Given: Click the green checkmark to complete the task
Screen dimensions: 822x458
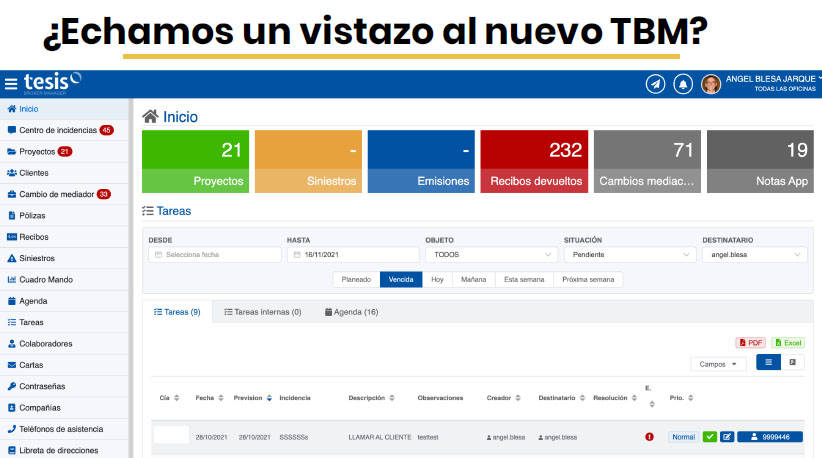Looking at the screenshot, I should click(x=710, y=437).
